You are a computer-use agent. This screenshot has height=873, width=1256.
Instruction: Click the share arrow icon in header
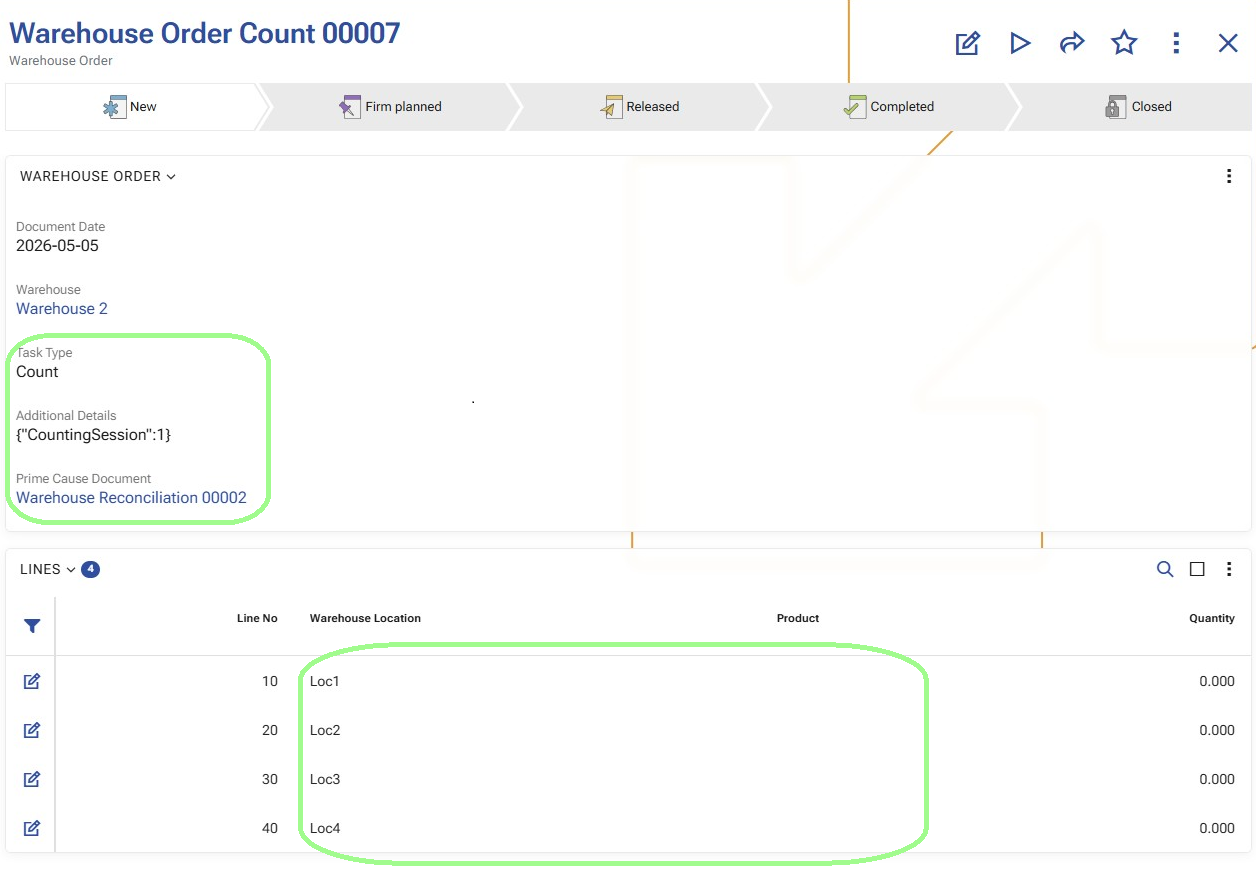coord(1072,43)
